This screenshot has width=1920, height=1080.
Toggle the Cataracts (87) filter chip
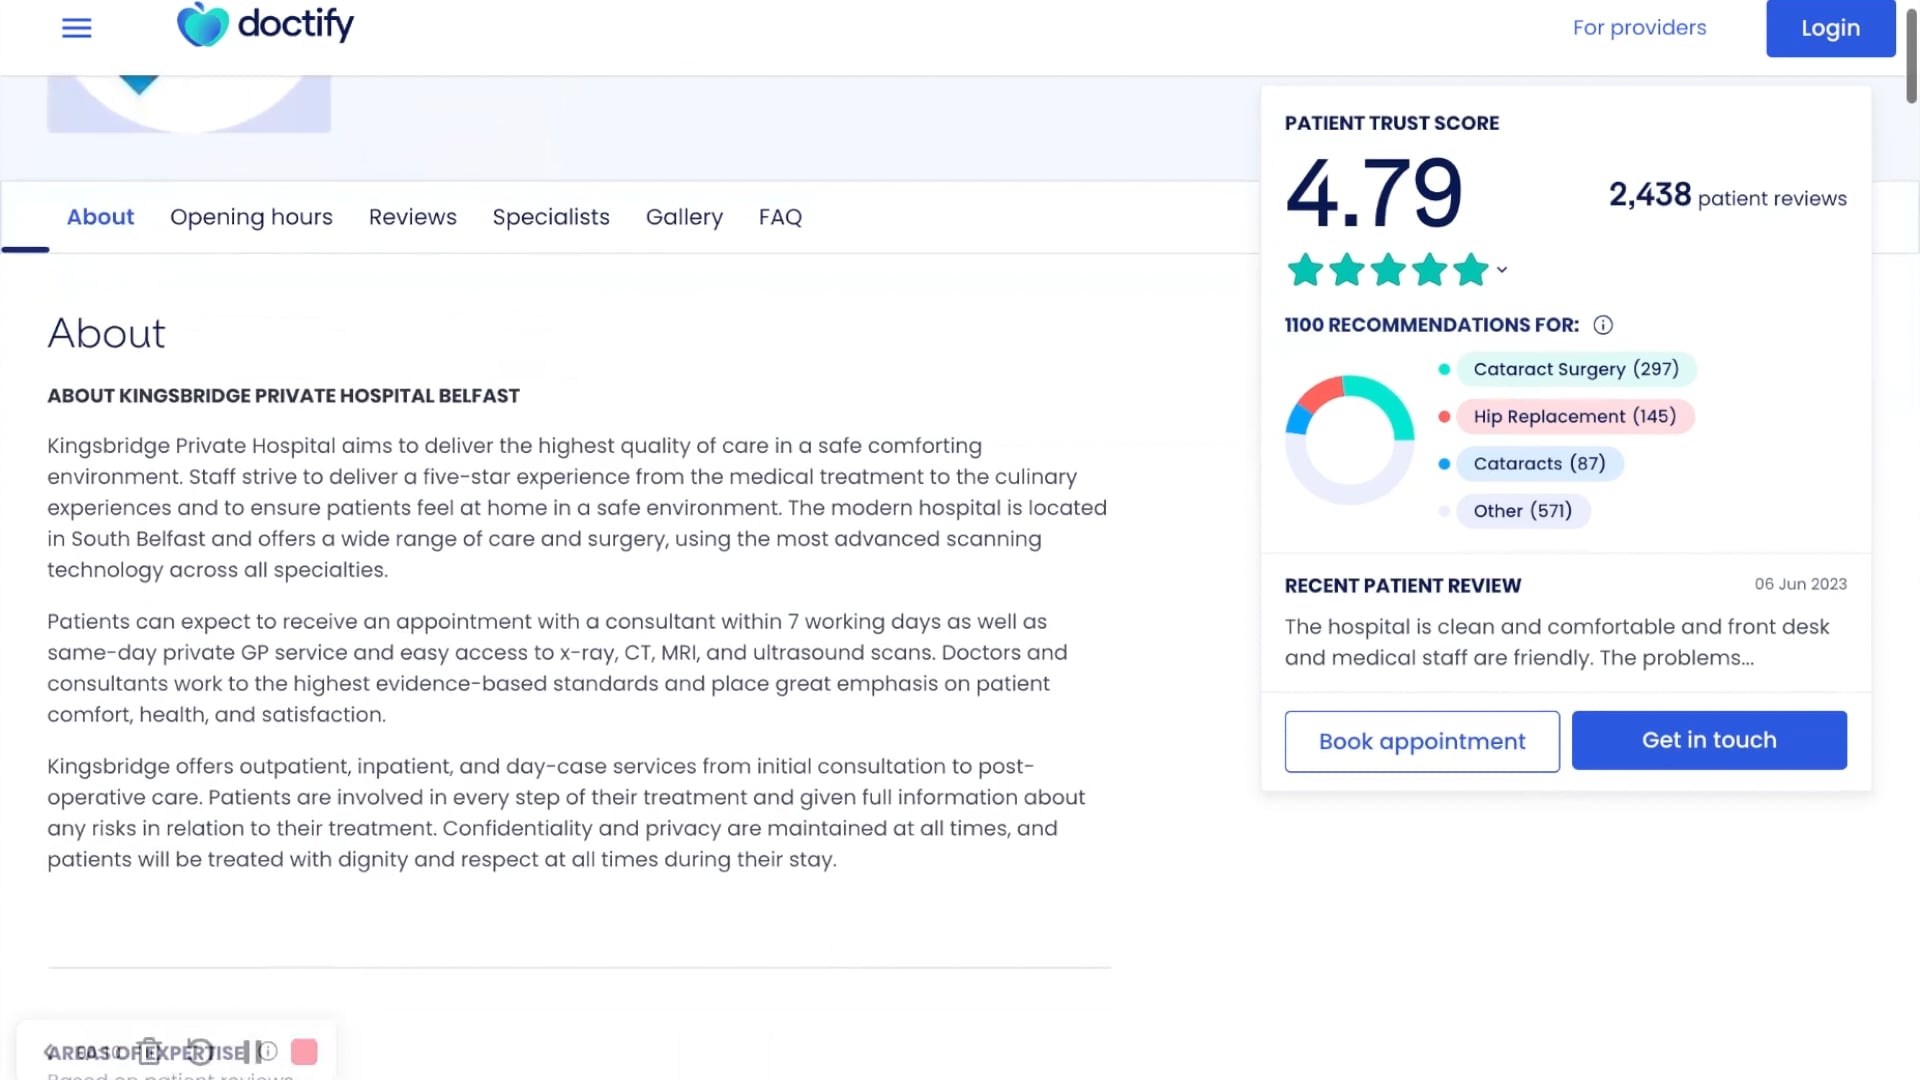coord(1540,463)
